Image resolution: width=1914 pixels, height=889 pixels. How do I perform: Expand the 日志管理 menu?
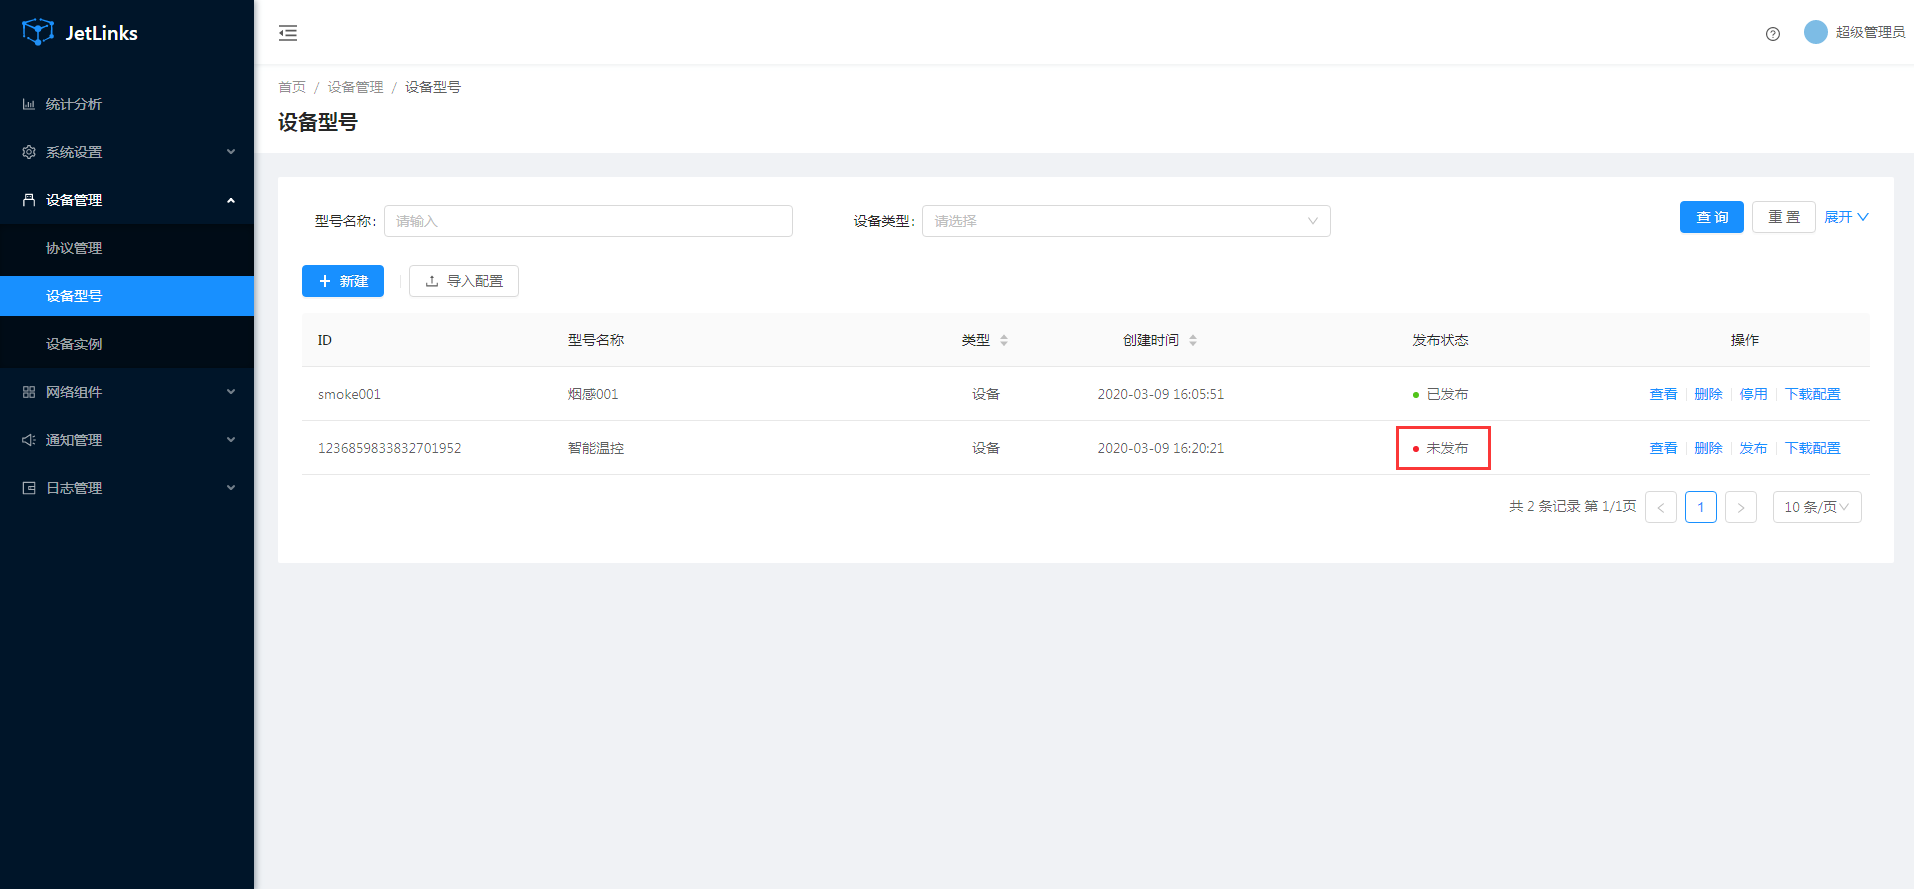pos(127,488)
